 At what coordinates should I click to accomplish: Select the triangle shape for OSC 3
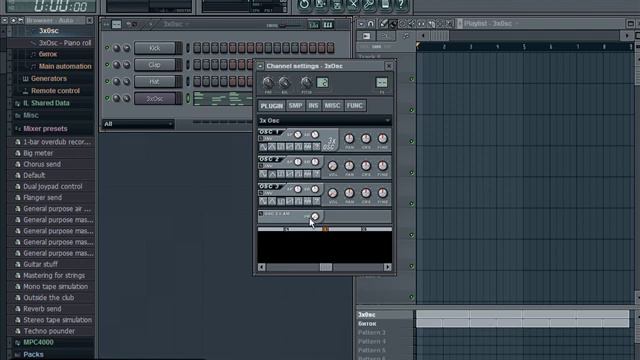click(x=272, y=201)
